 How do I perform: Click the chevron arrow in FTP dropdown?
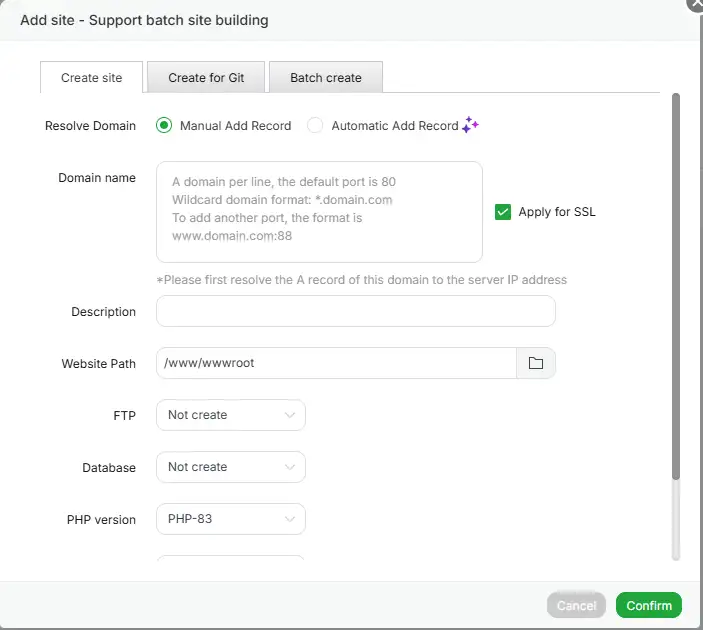(290, 415)
